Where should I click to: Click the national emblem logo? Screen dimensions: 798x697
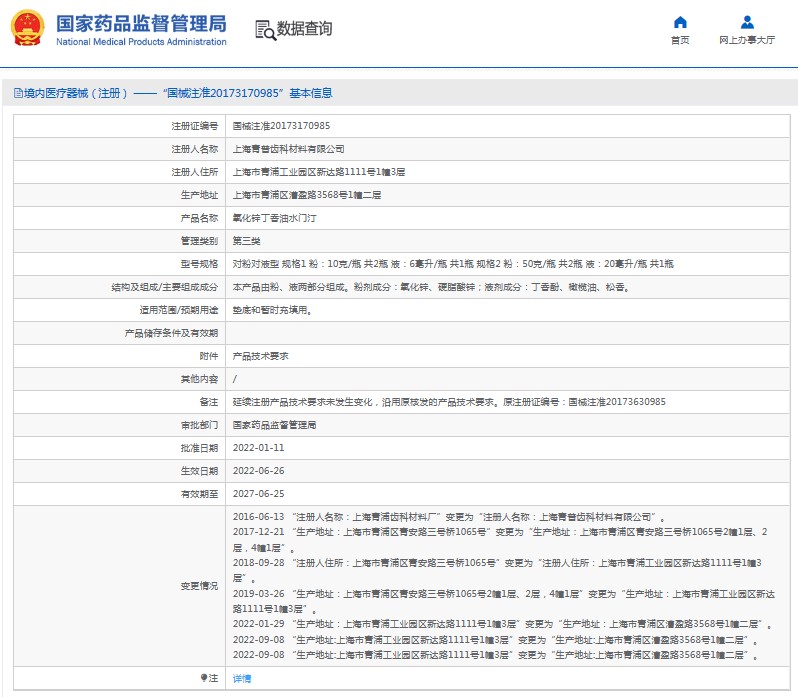[x=27, y=28]
